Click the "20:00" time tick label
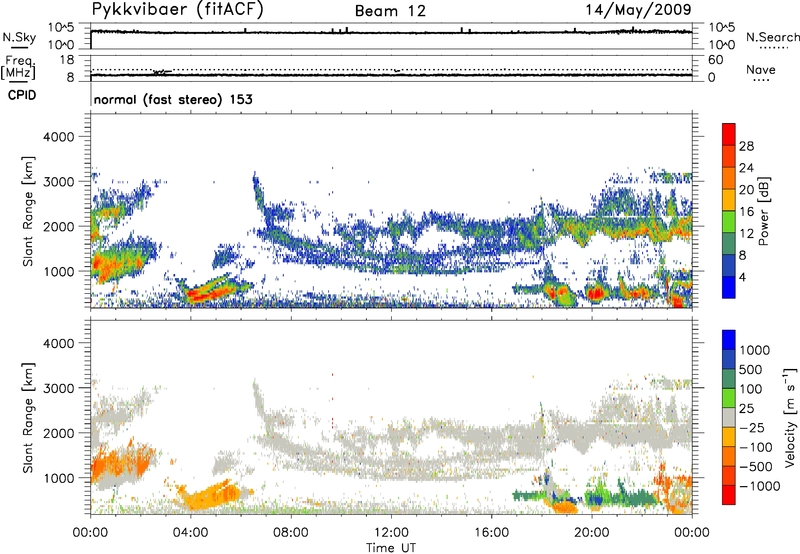The width and height of the screenshot is (800, 554). (592, 533)
